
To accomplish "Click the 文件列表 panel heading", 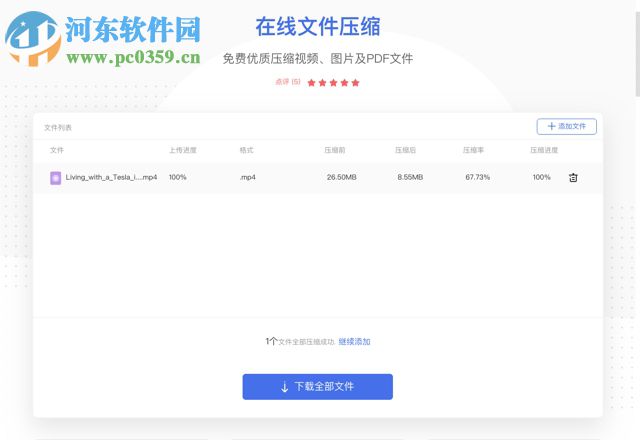I will (x=58, y=128).
